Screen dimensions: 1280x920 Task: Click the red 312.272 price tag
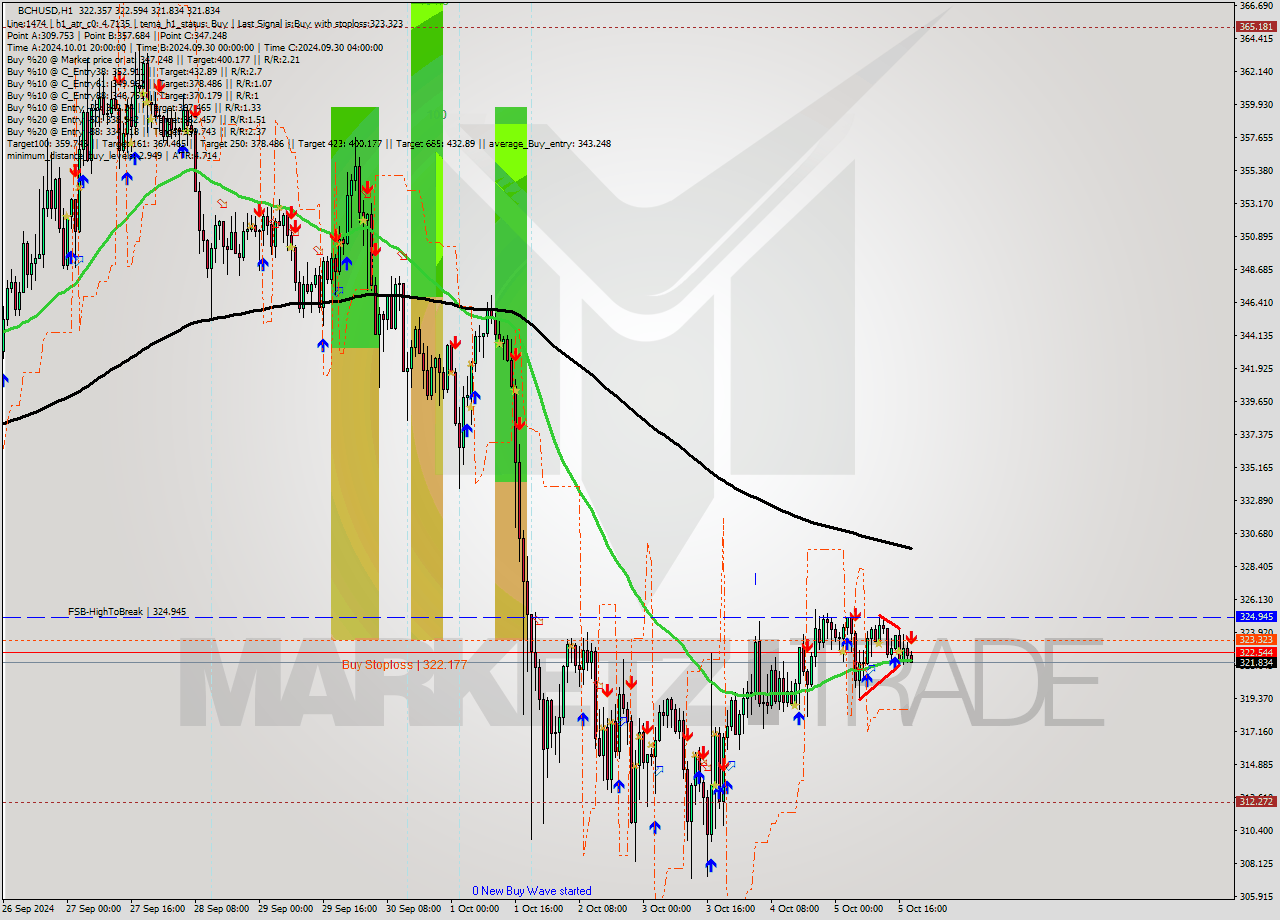tap(1257, 801)
